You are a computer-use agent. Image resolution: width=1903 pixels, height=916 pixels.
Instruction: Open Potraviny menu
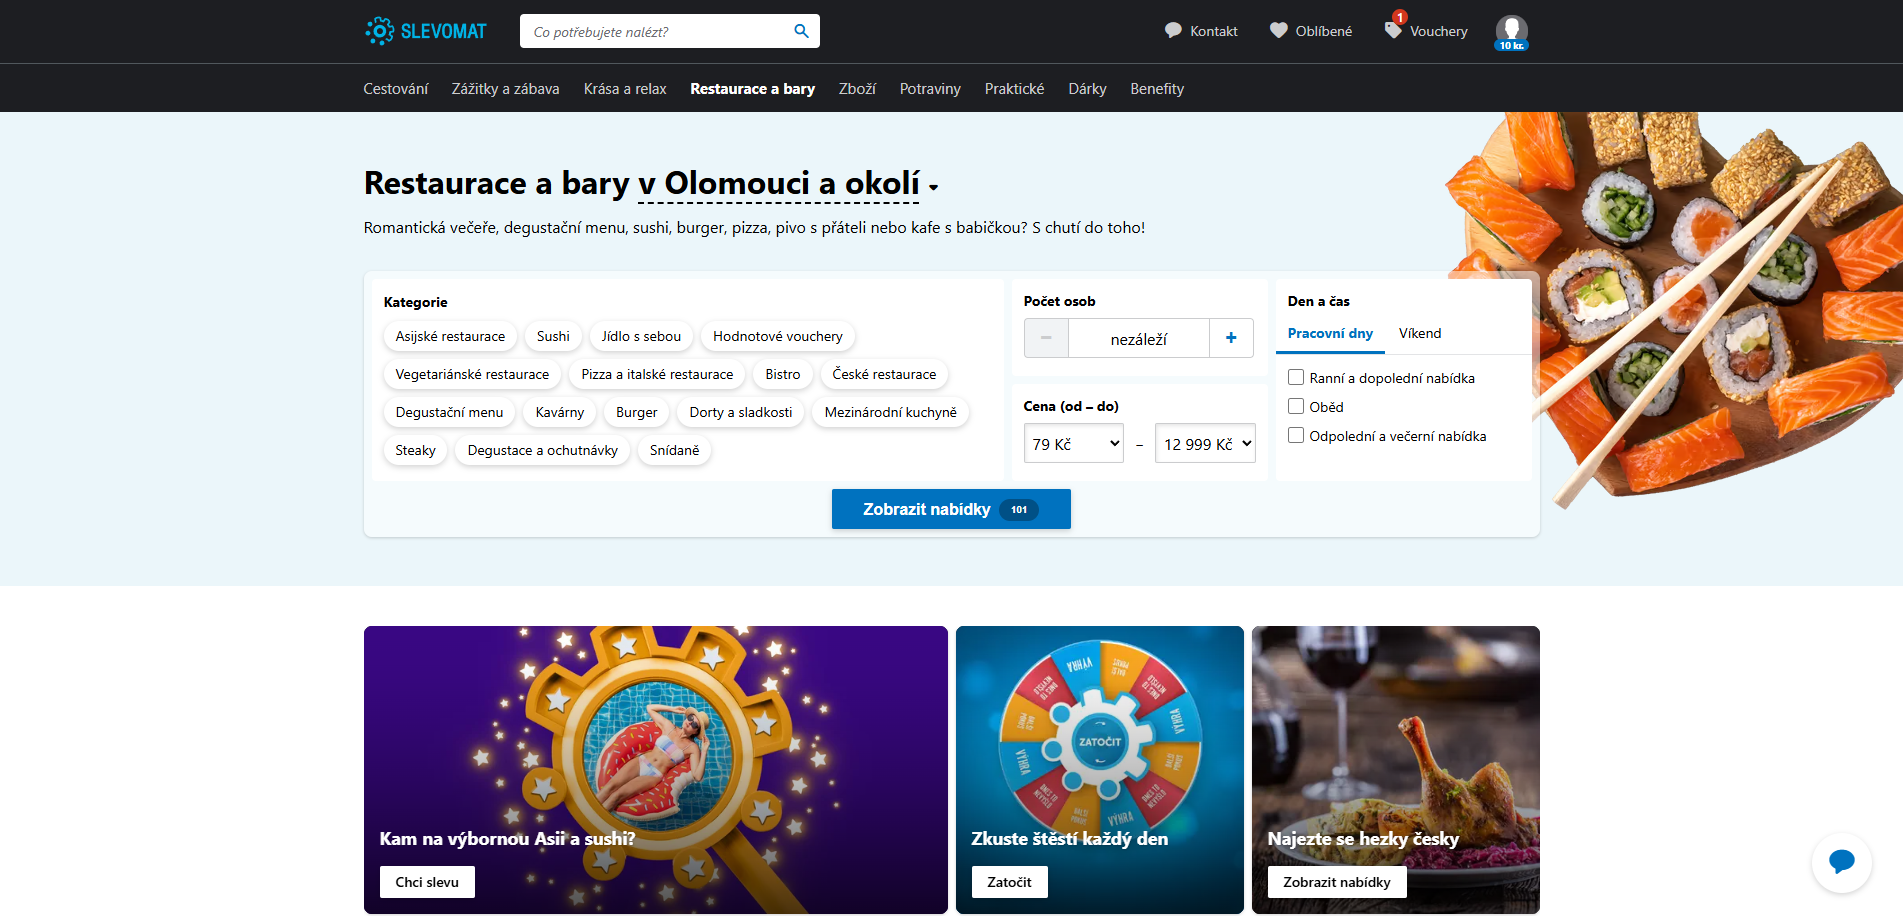coord(930,89)
